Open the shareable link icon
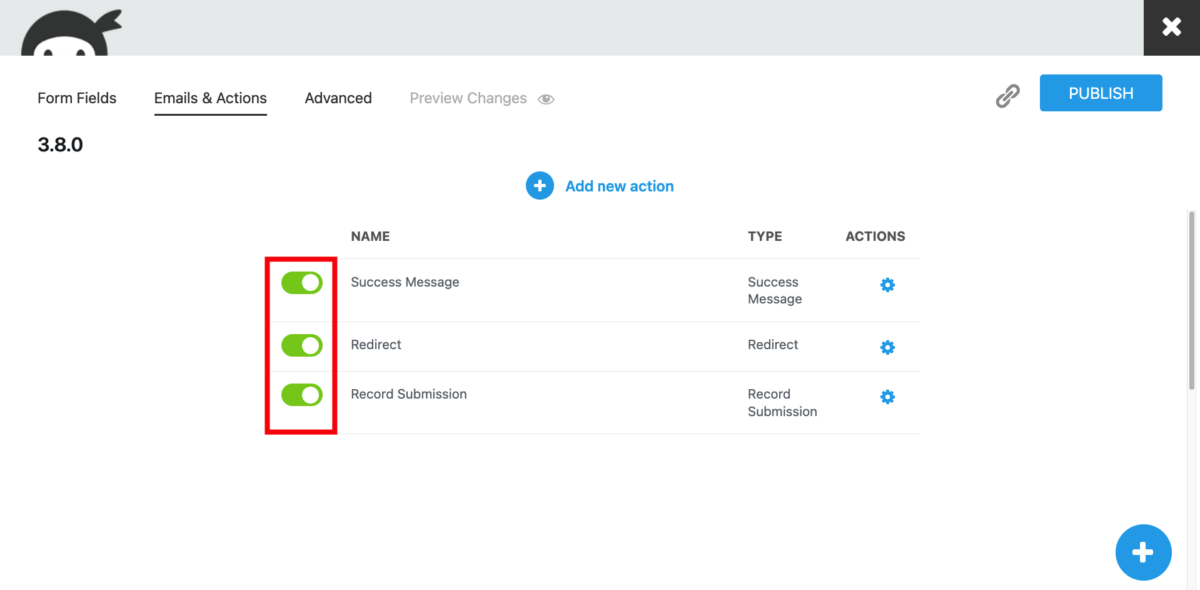1200x590 pixels. pyautogui.click(x=1007, y=95)
